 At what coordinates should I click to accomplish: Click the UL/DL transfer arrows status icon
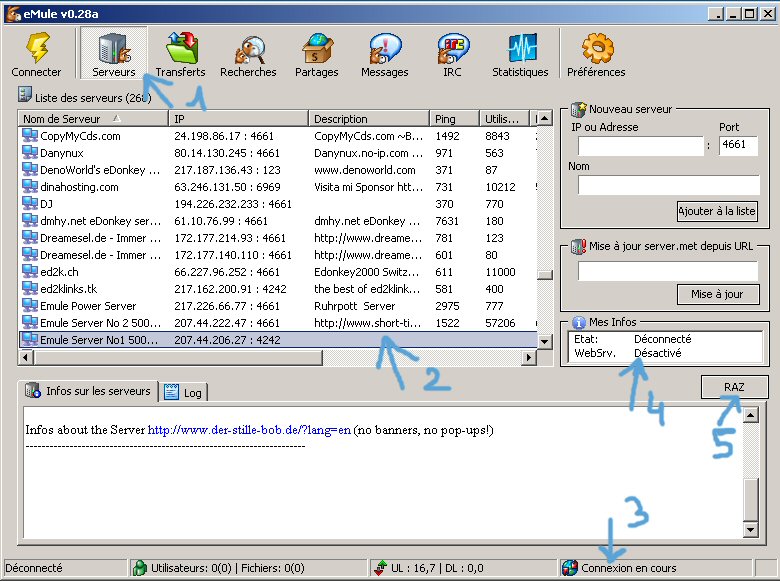[381, 568]
